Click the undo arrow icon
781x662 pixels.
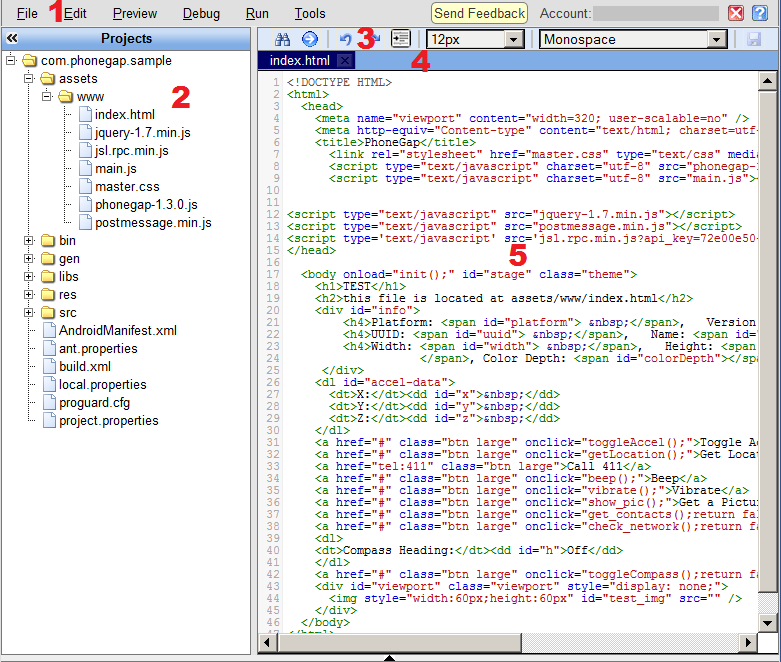click(x=345, y=39)
